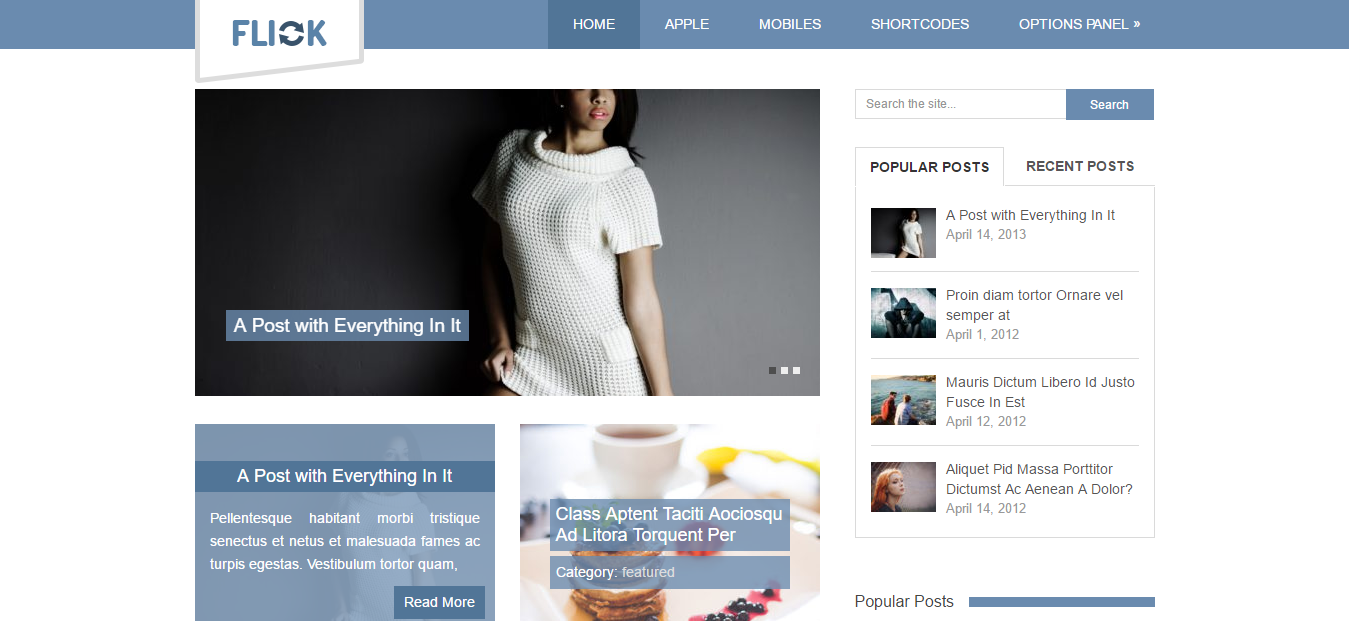This screenshot has height=621, width=1349.
Task: Click the Flick logo in header
Action: [279, 33]
